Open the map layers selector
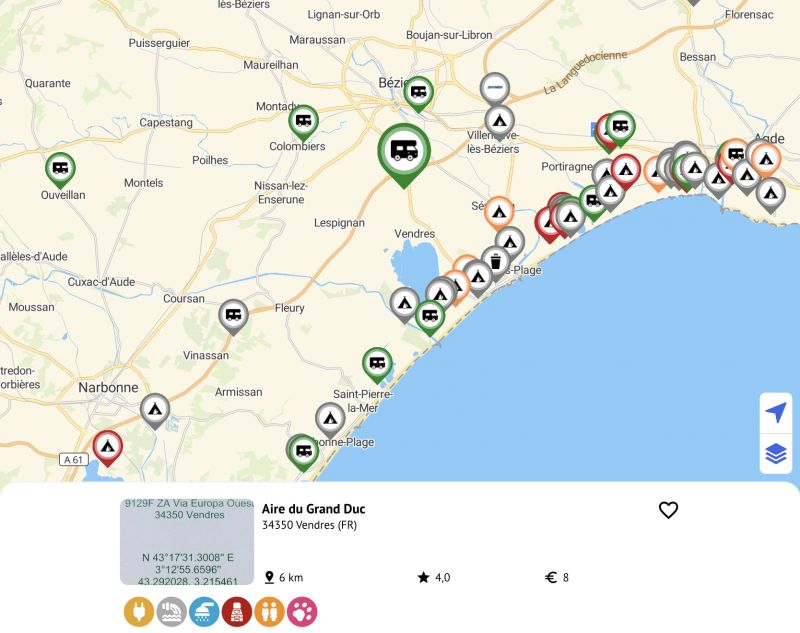 776,453
